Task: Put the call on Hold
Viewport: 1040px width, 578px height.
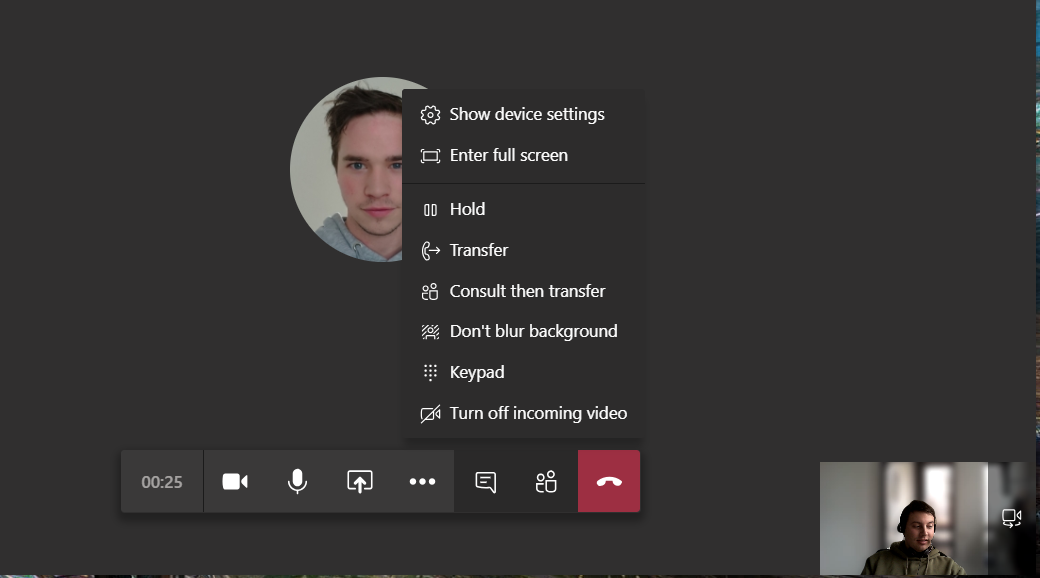Action: (467, 209)
